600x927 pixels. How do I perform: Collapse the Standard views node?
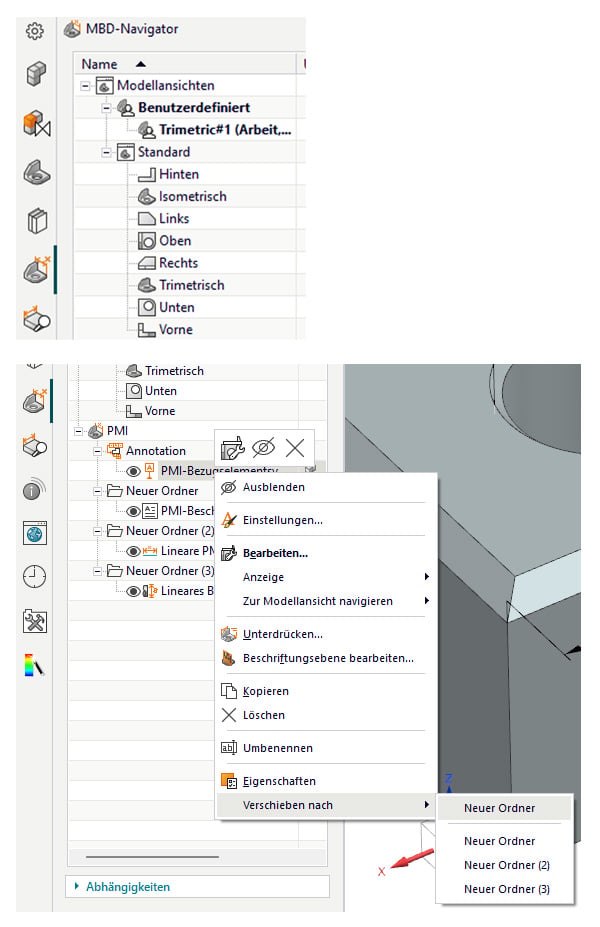tap(106, 153)
